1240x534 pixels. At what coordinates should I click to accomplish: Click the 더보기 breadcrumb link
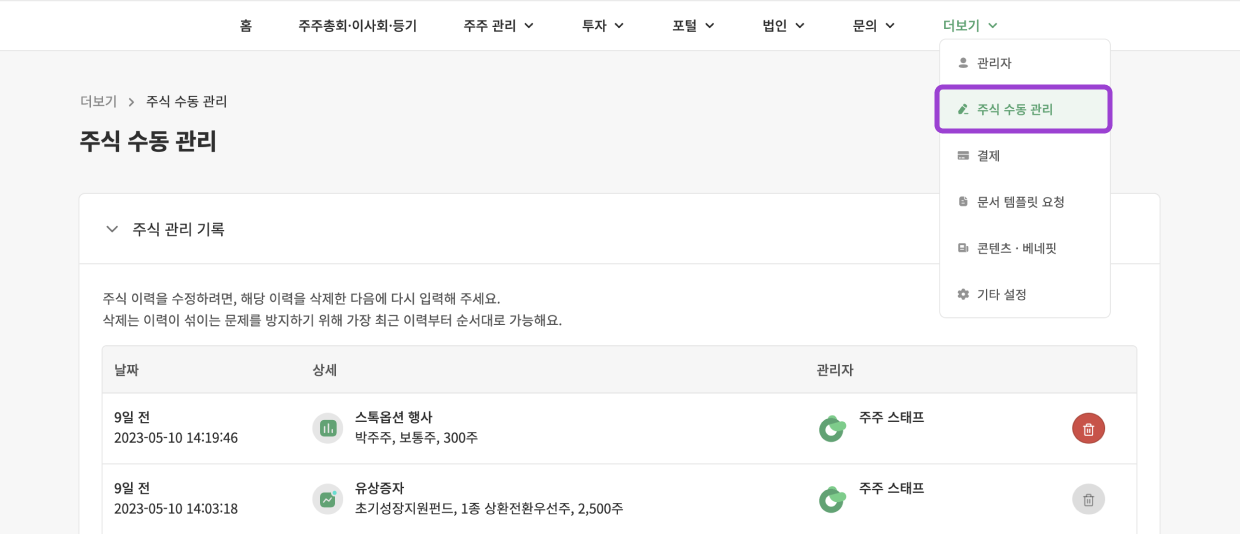99,101
